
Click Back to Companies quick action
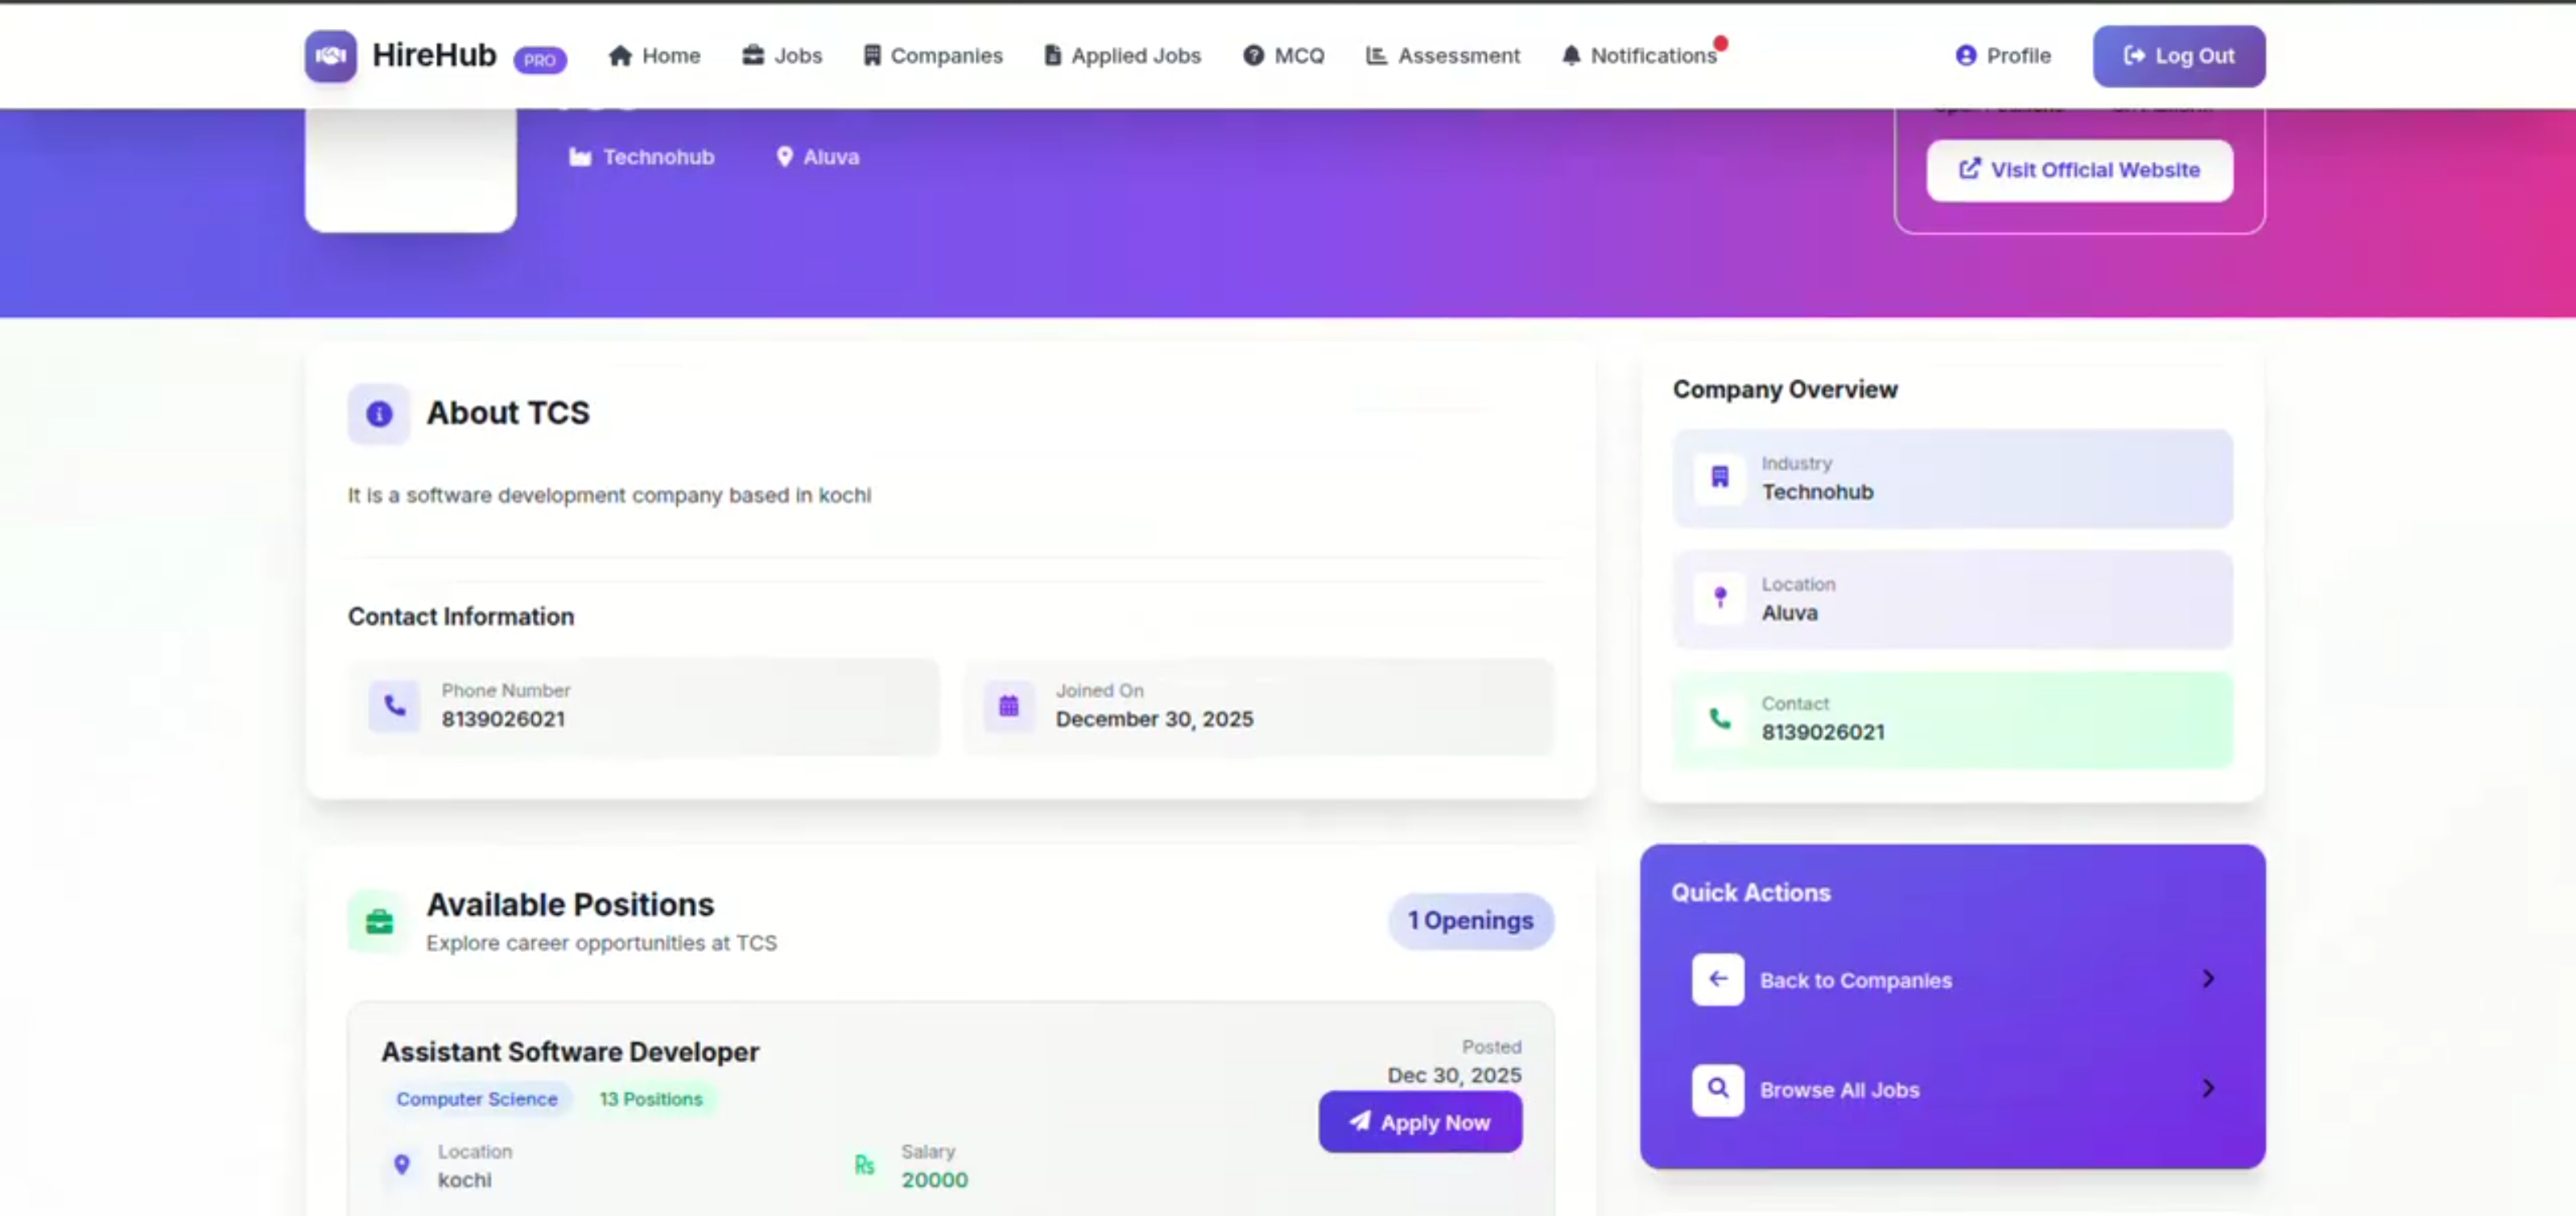click(x=1953, y=980)
